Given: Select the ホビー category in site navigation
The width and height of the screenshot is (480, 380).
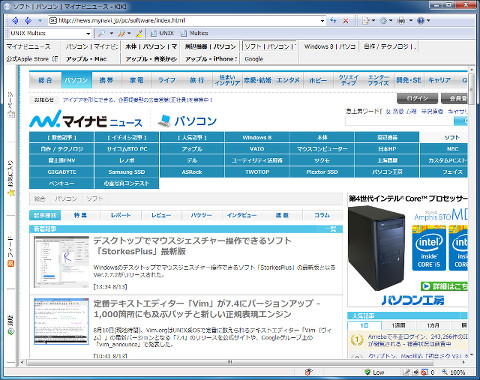Looking at the screenshot, I should [318, 80].
